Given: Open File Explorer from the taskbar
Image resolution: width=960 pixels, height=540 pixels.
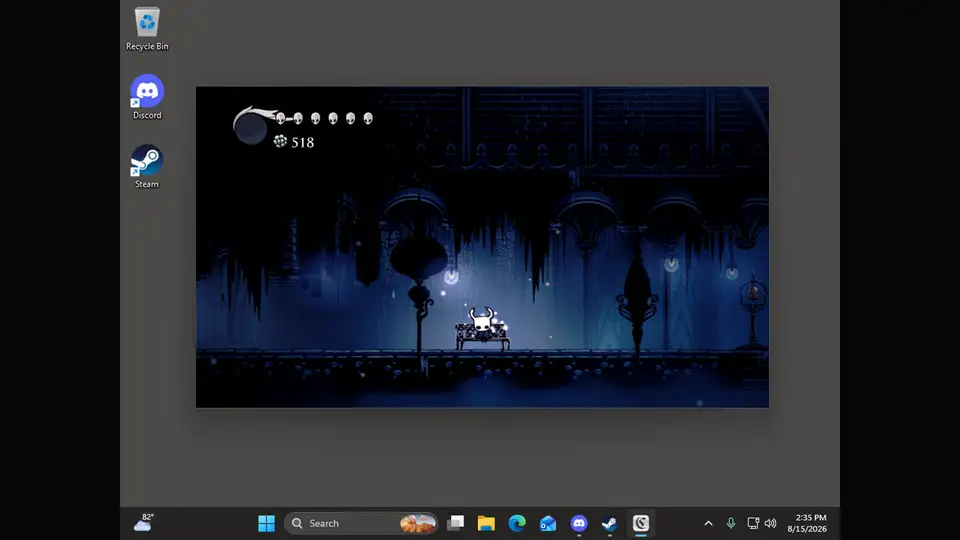Looking at the screenshot, I should tap(486, 523).
